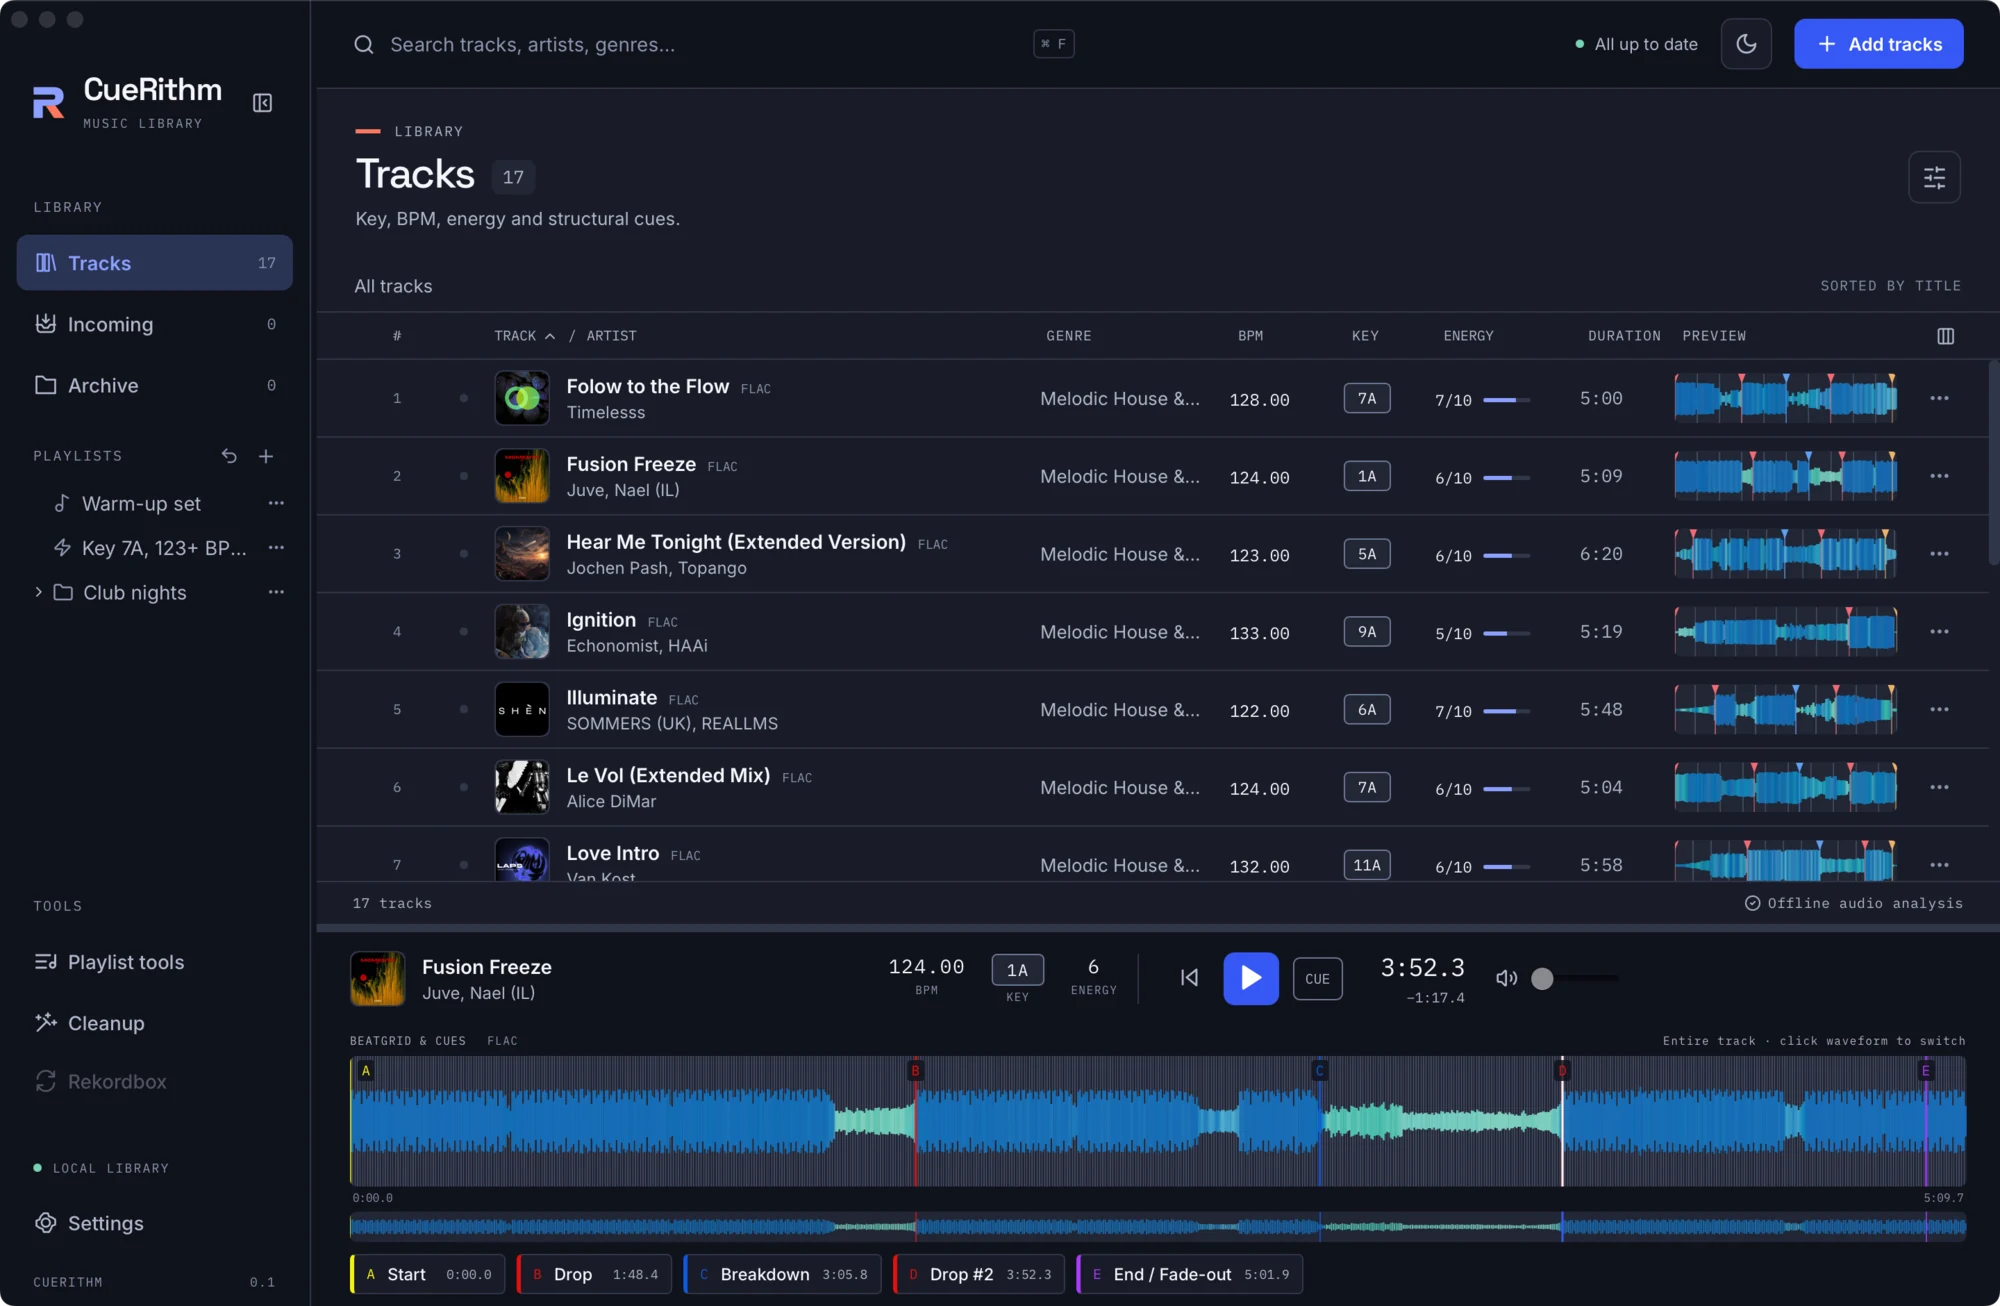Open more options for Key 7A smart playlist
The height and width of the screenshot is (1306, 2000).
point(276,547)
